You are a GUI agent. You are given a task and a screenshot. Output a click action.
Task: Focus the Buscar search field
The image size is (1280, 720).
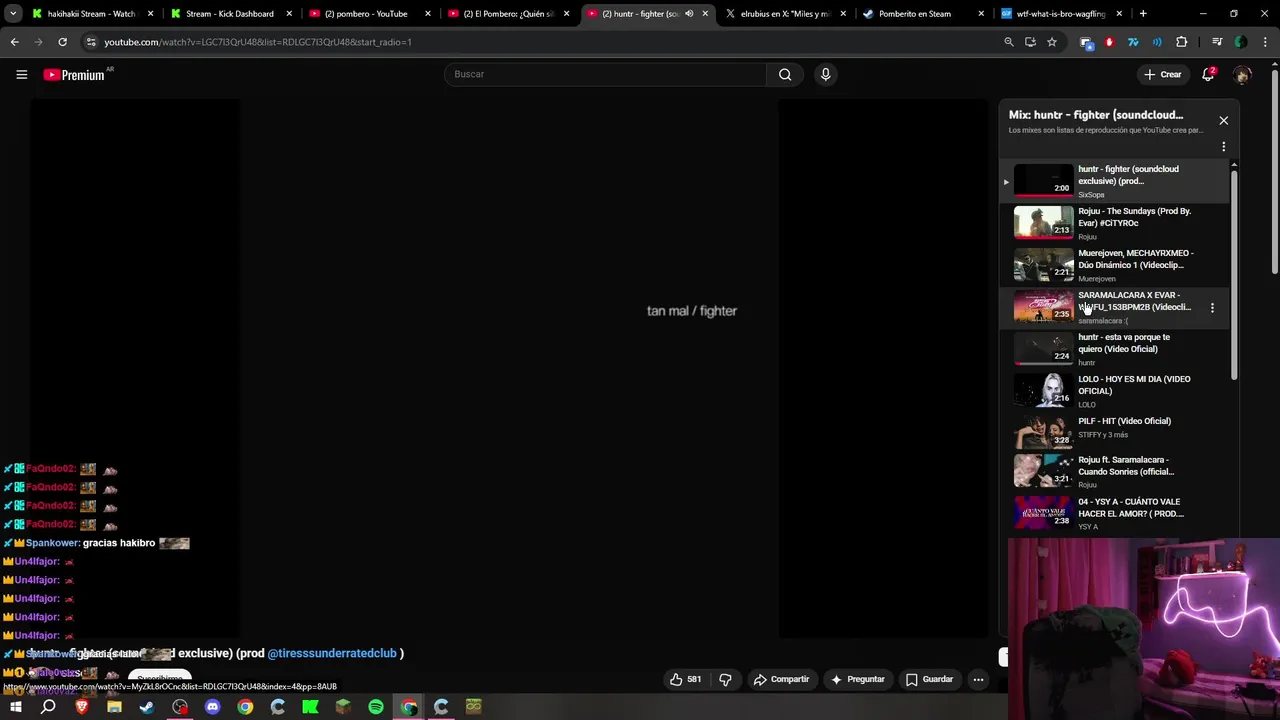pos(605,74)
